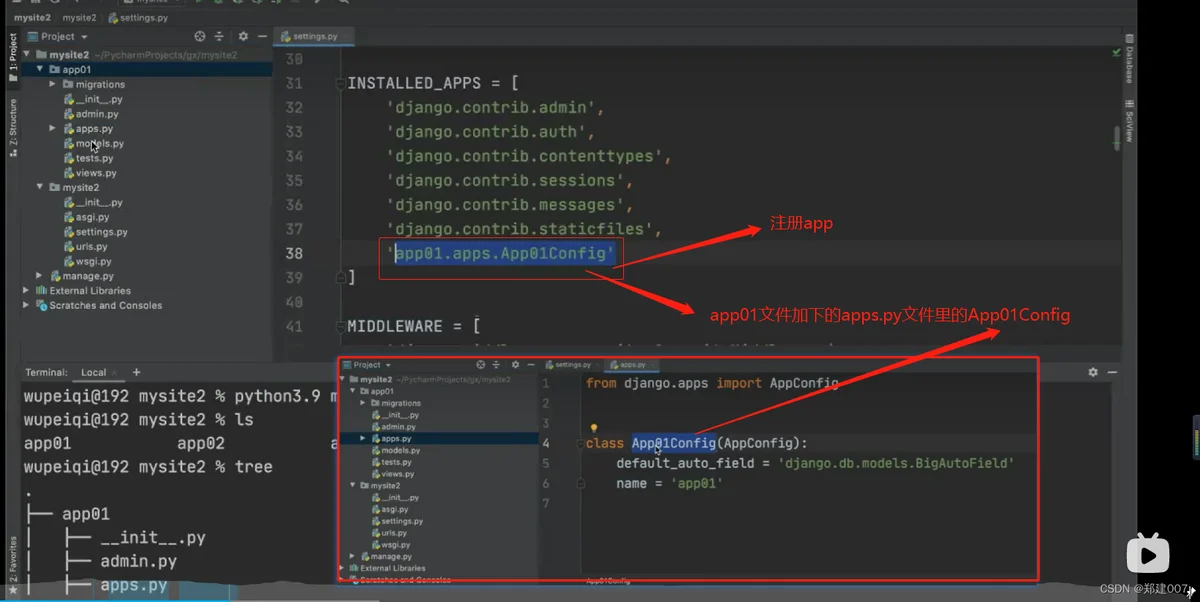Fold the INSTALLED_APPS block at line 31
The height and width of the screenshot is (602, 1200).
point(340,83)
